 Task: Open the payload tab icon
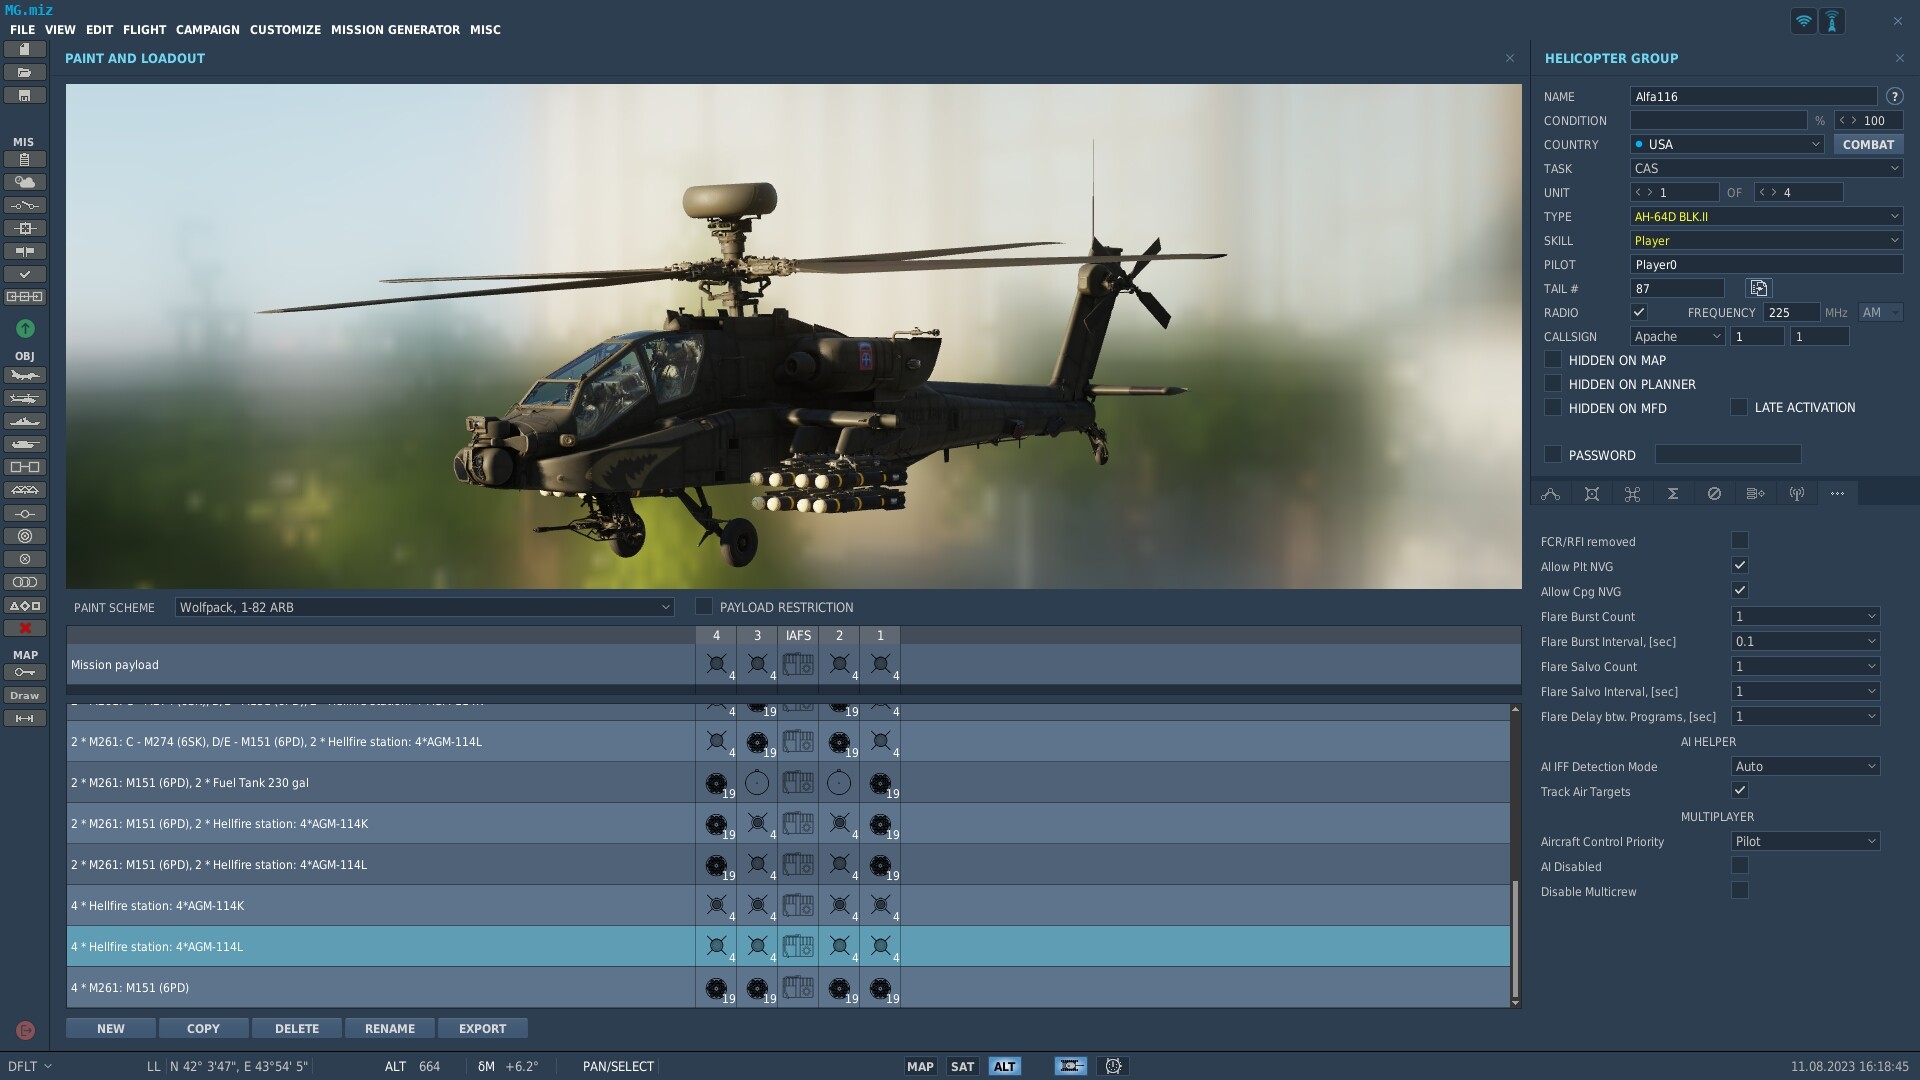(x=1592, y=493)
